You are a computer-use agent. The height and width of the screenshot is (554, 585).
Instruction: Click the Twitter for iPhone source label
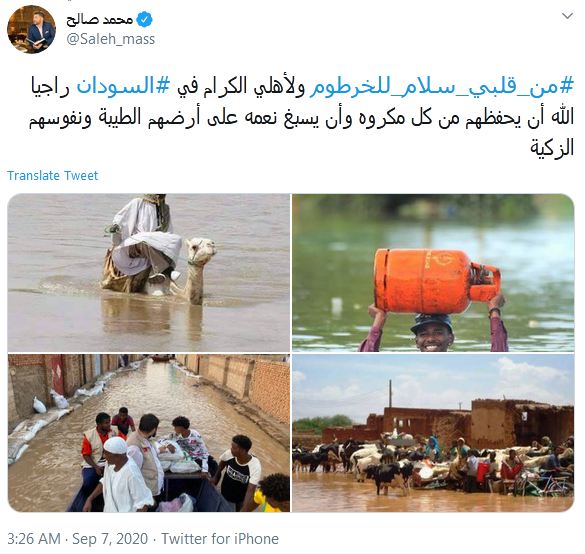(220, 539)
